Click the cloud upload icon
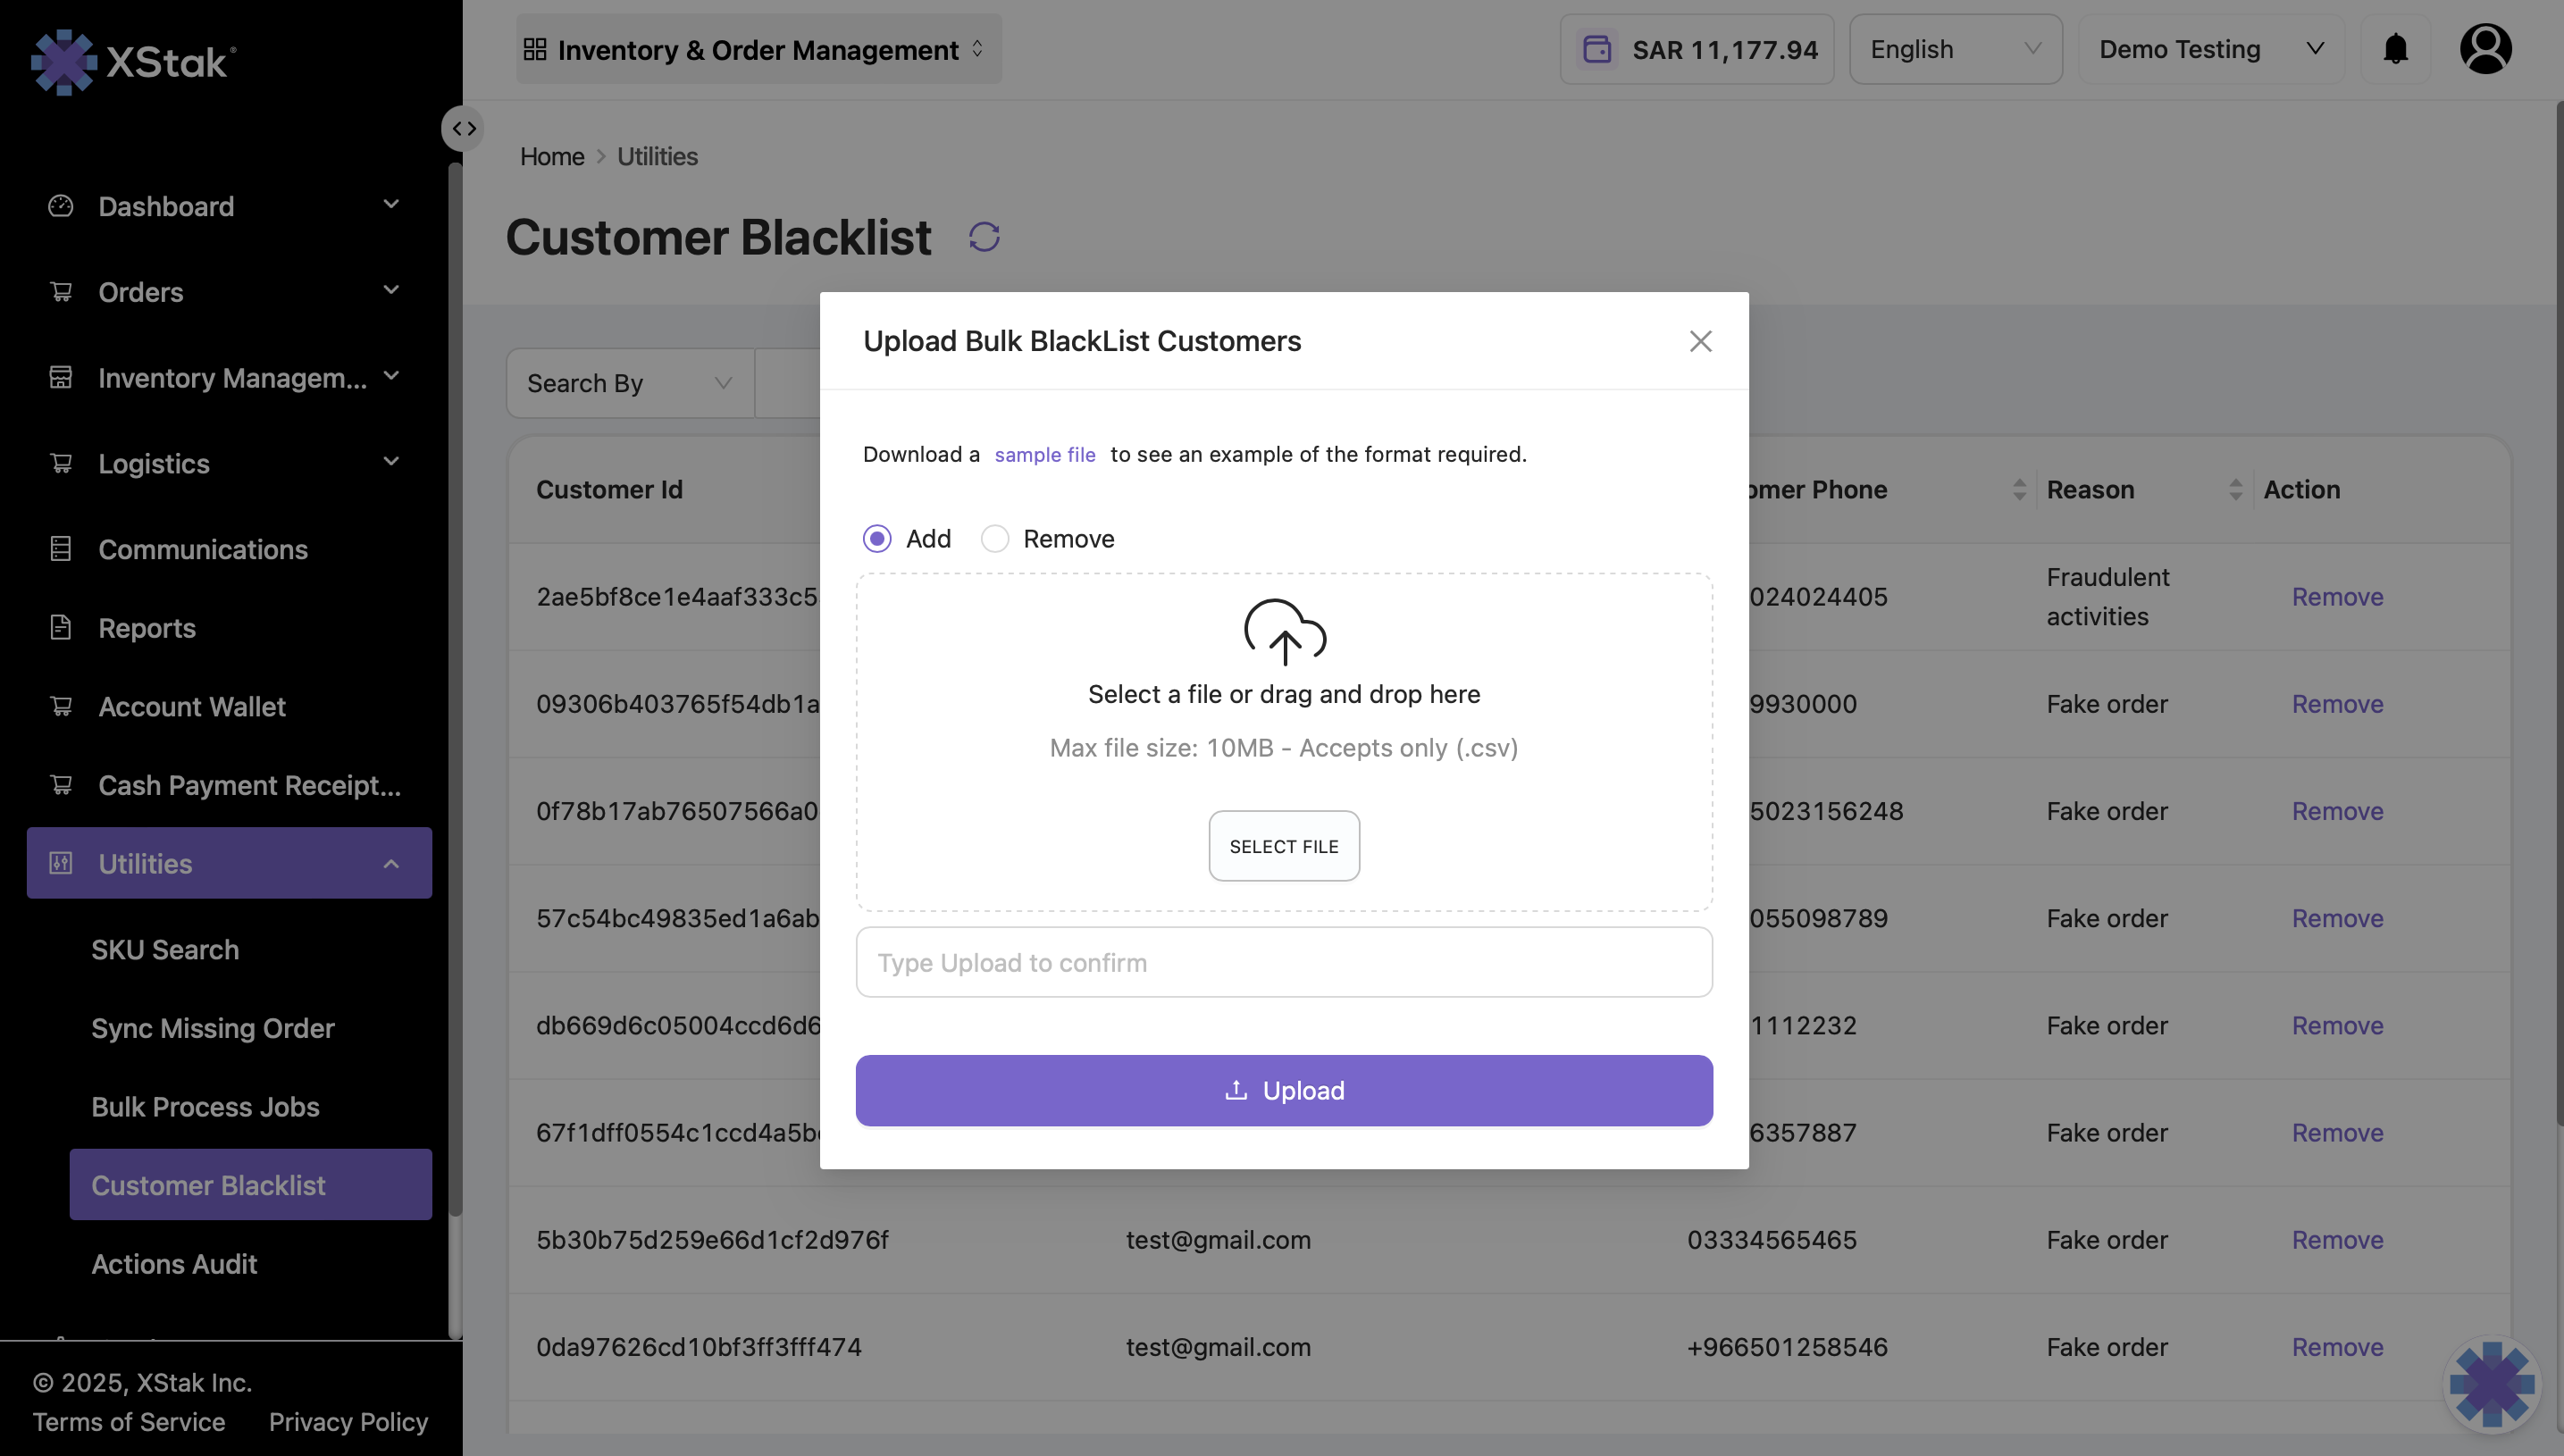Screen dimensions: 2564x1456 (x=1284, y=632)
